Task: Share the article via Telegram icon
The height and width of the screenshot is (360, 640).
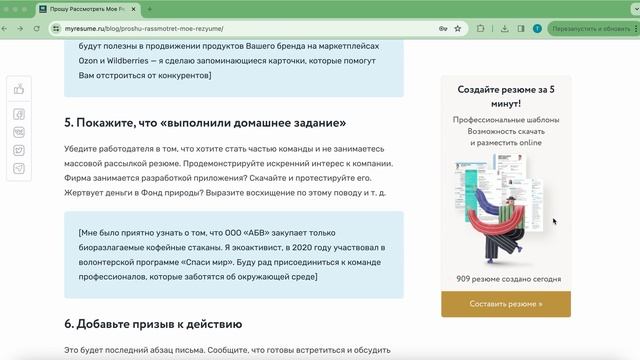Action: 19,168
